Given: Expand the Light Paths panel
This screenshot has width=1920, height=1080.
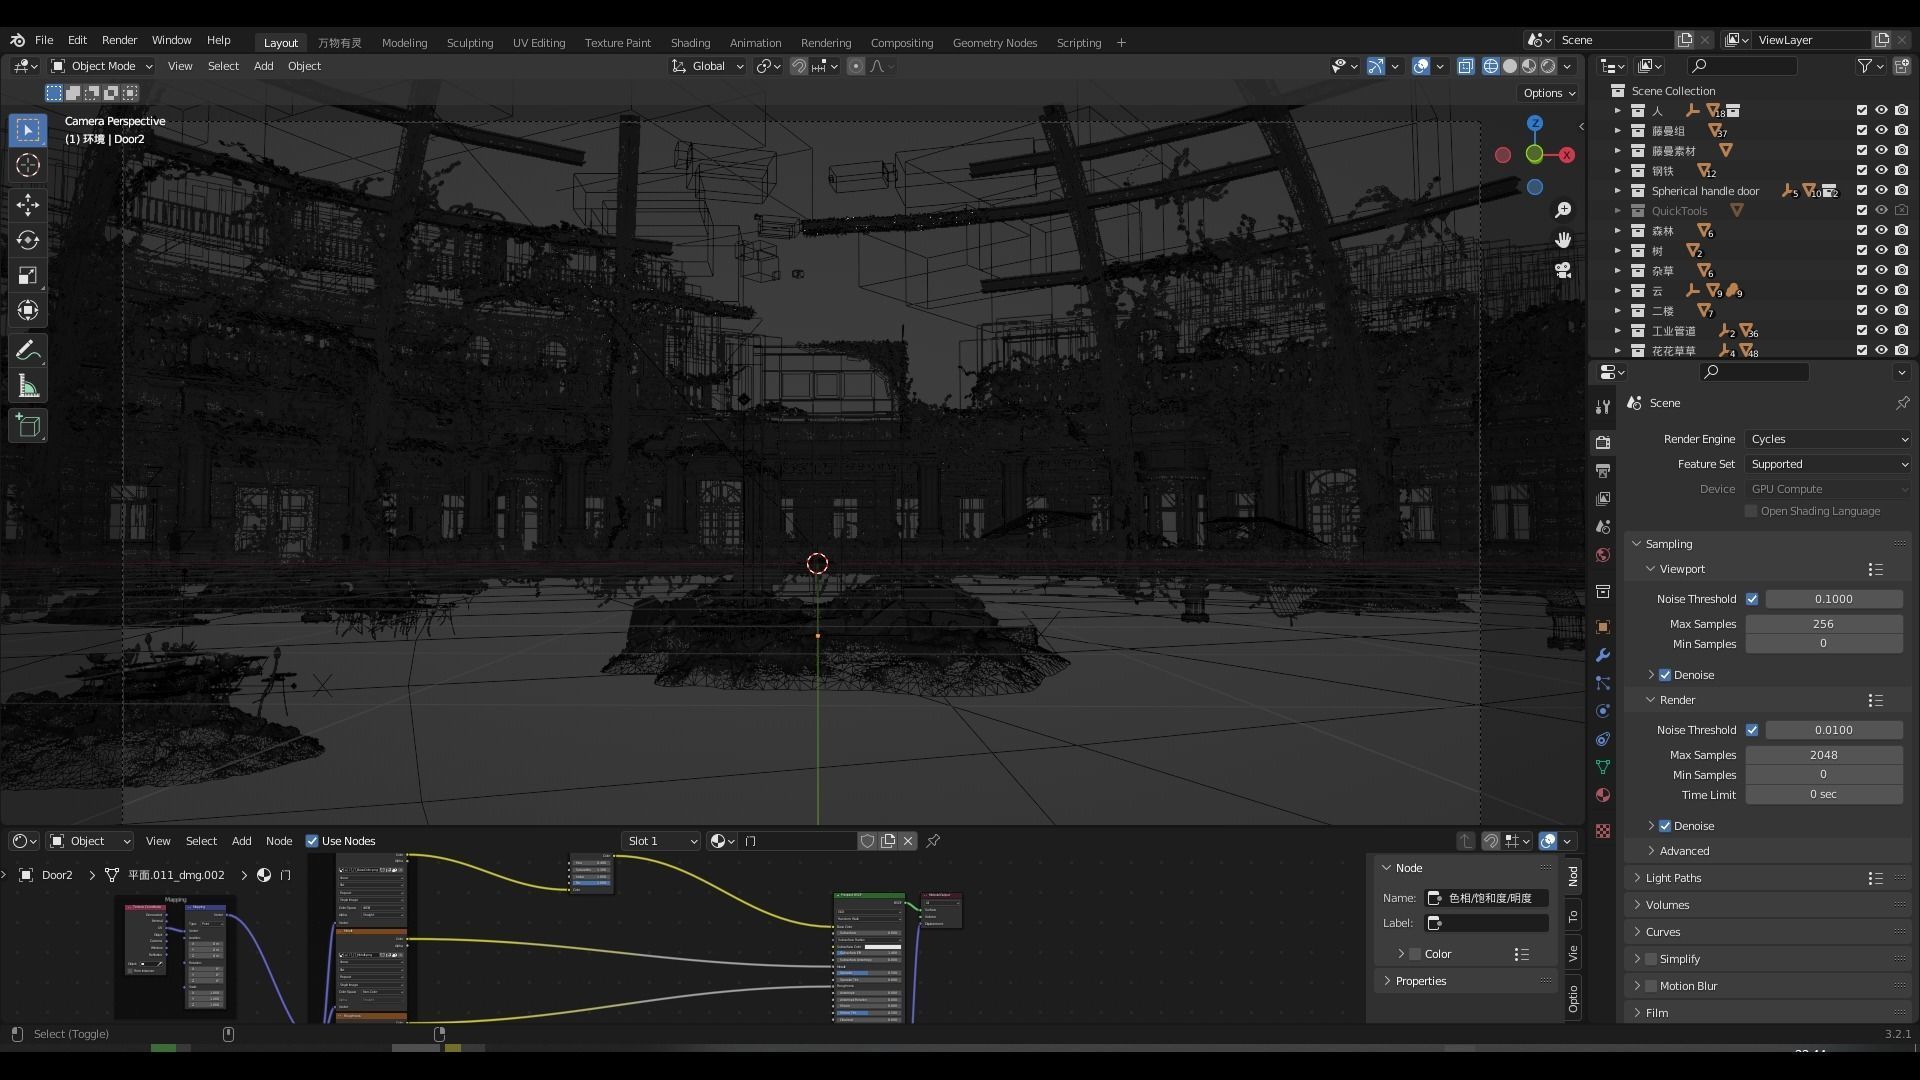Looking at the screenshot, I should point(1673,878).
